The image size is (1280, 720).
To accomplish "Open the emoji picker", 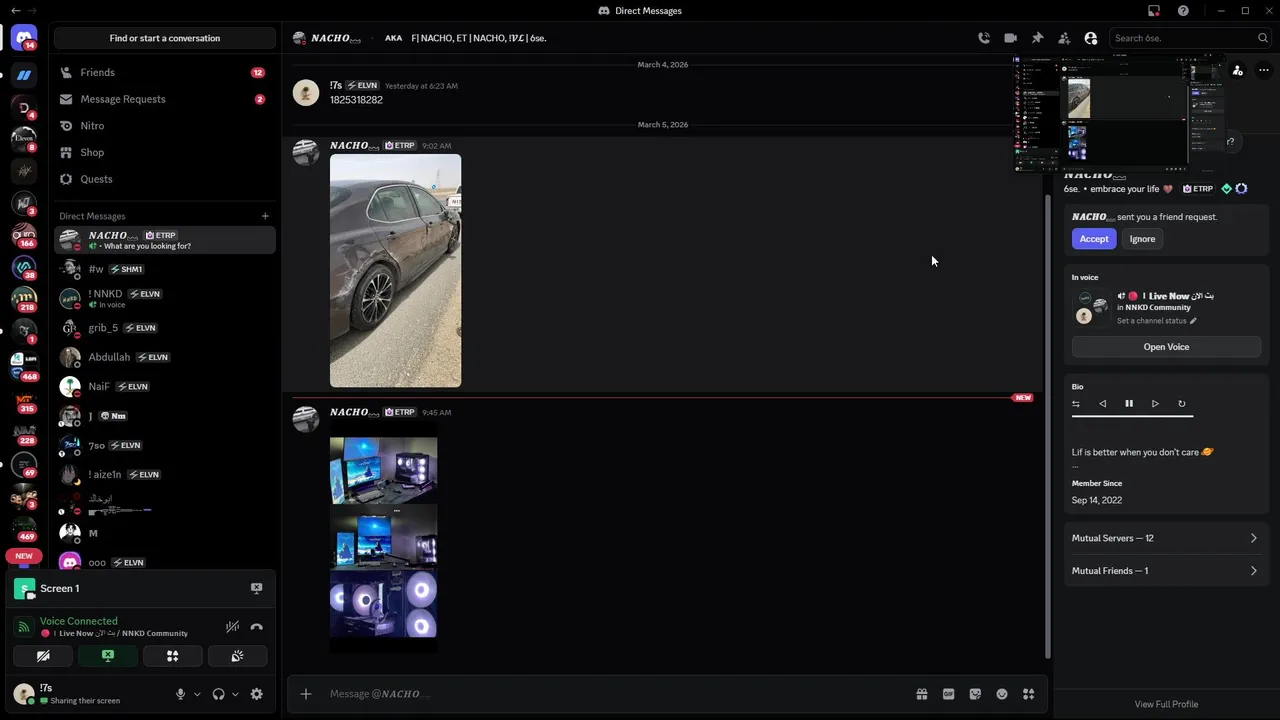I will [x=1002, y=694].
